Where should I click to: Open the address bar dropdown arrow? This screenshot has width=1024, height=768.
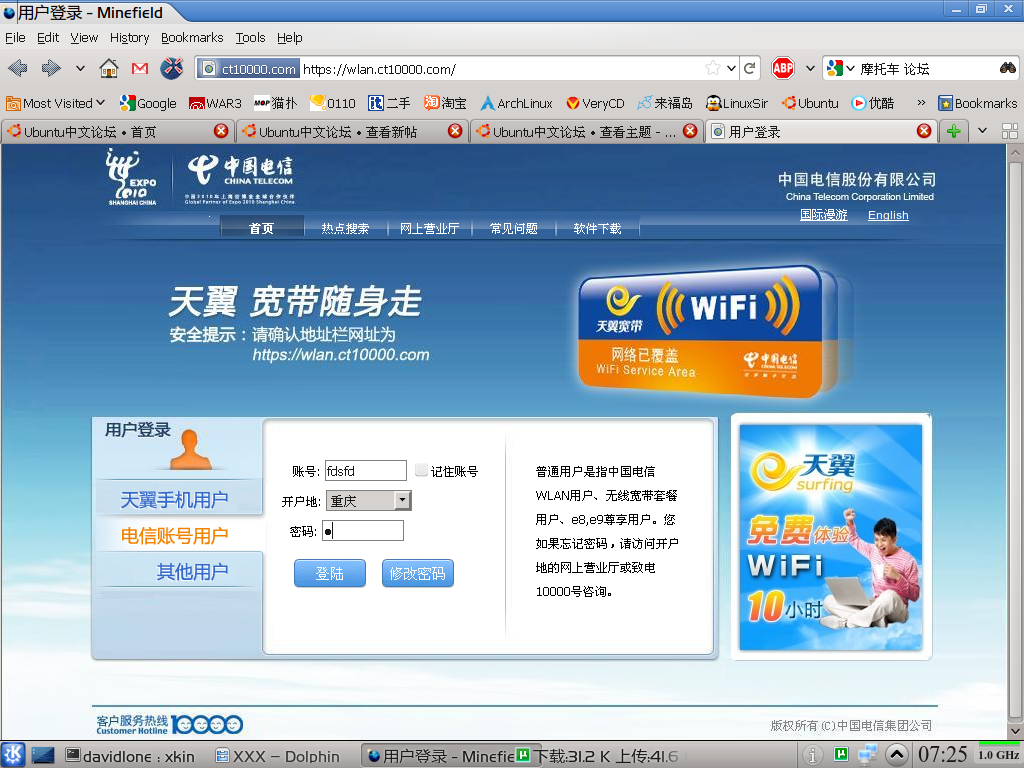pyautogui.click(x=731, y=68)
